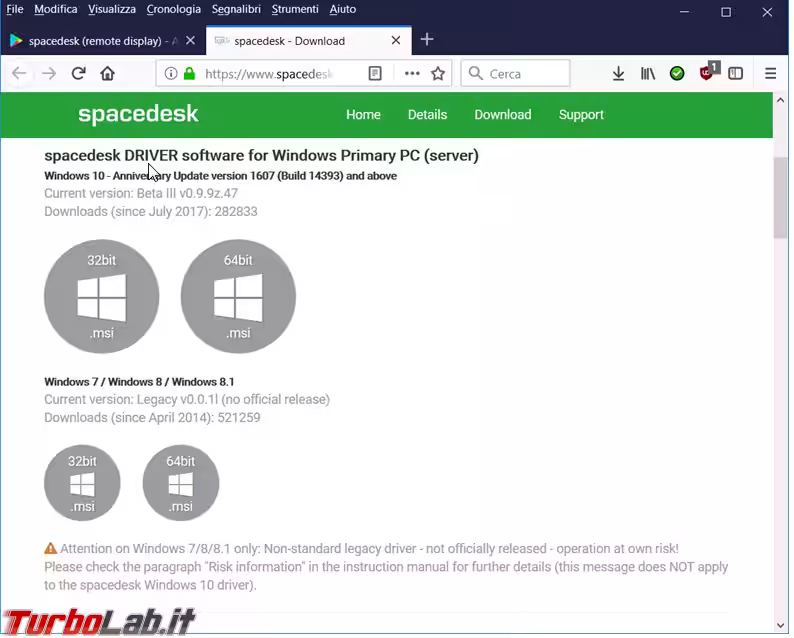This screenshot has width=794, height=638.
Task: Click heading 'spacedesk DRIVER software for Windows Primary PC'
Action: tap(232, 156)
